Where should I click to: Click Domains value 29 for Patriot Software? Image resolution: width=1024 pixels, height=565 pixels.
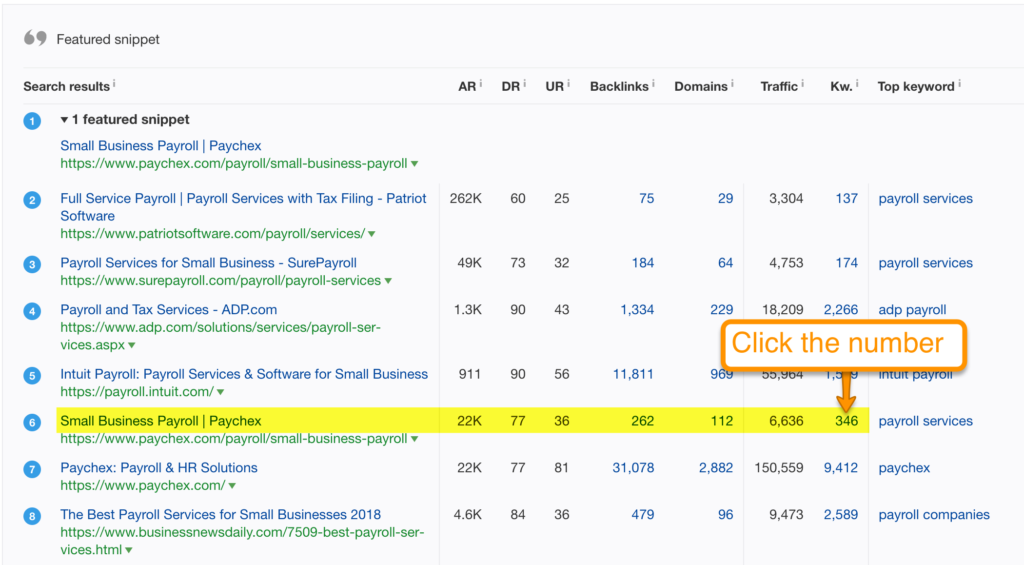point(726,199)
